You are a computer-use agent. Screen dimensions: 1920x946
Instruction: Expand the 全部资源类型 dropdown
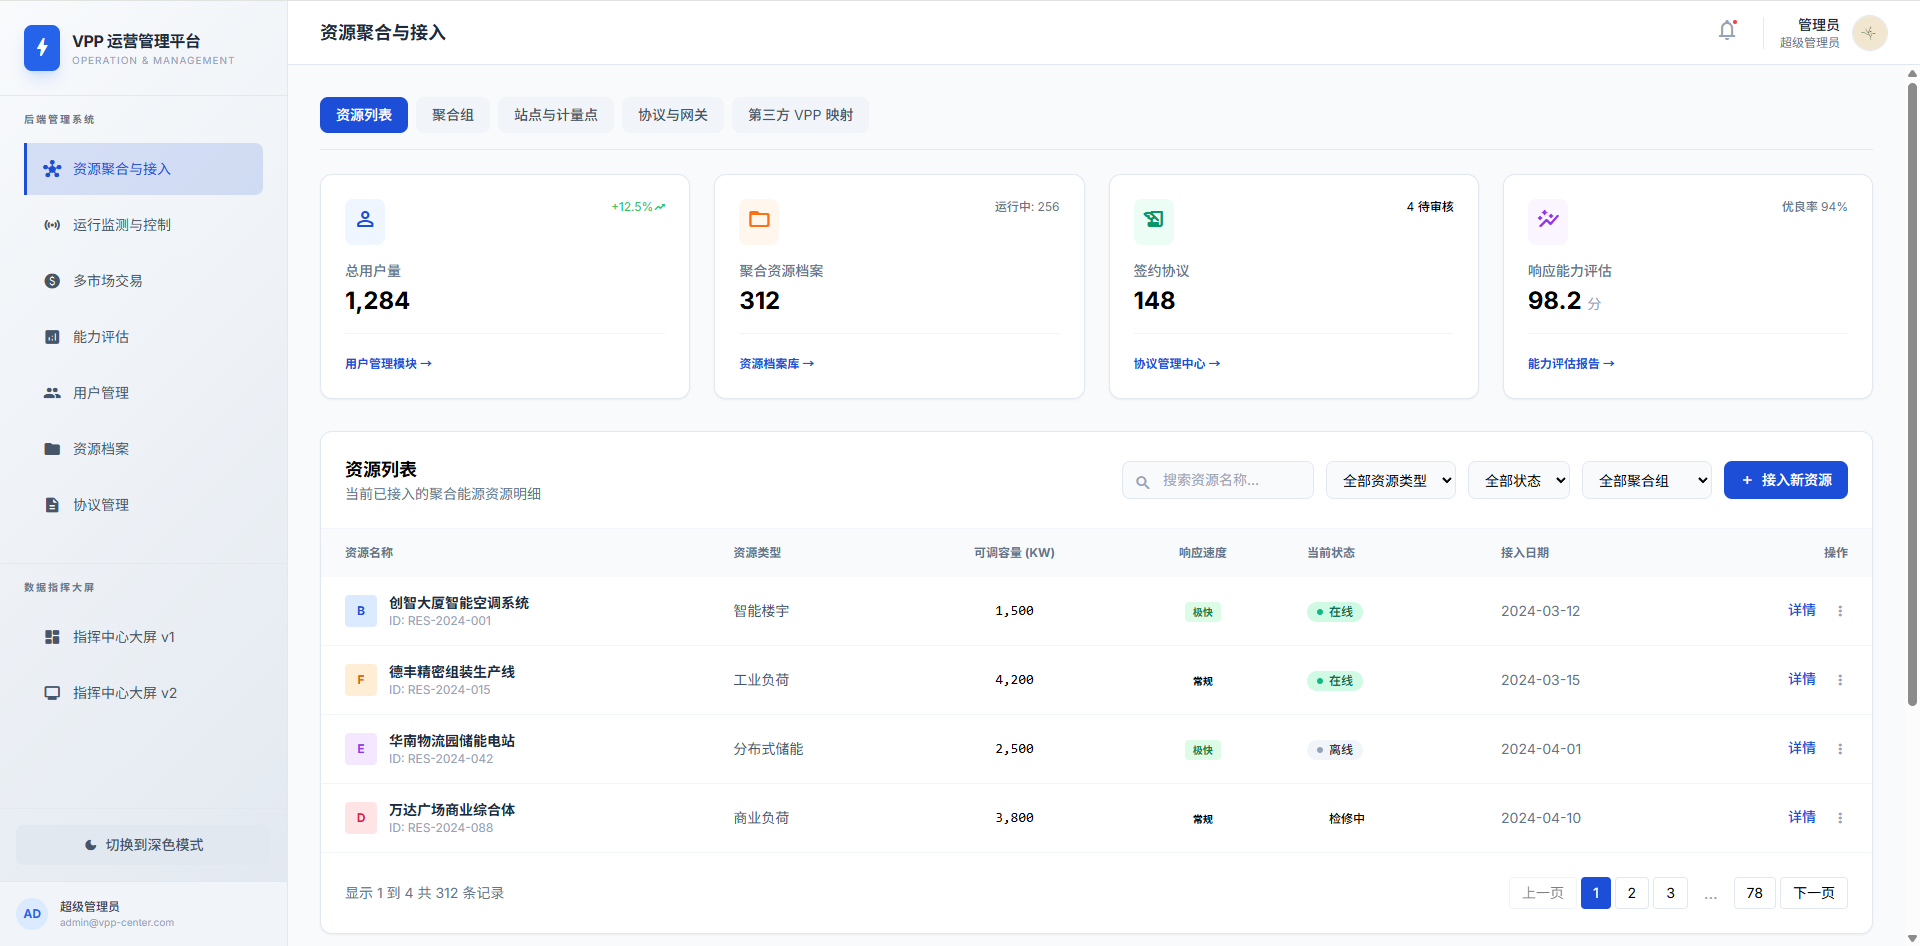(x=1390, y=481)
